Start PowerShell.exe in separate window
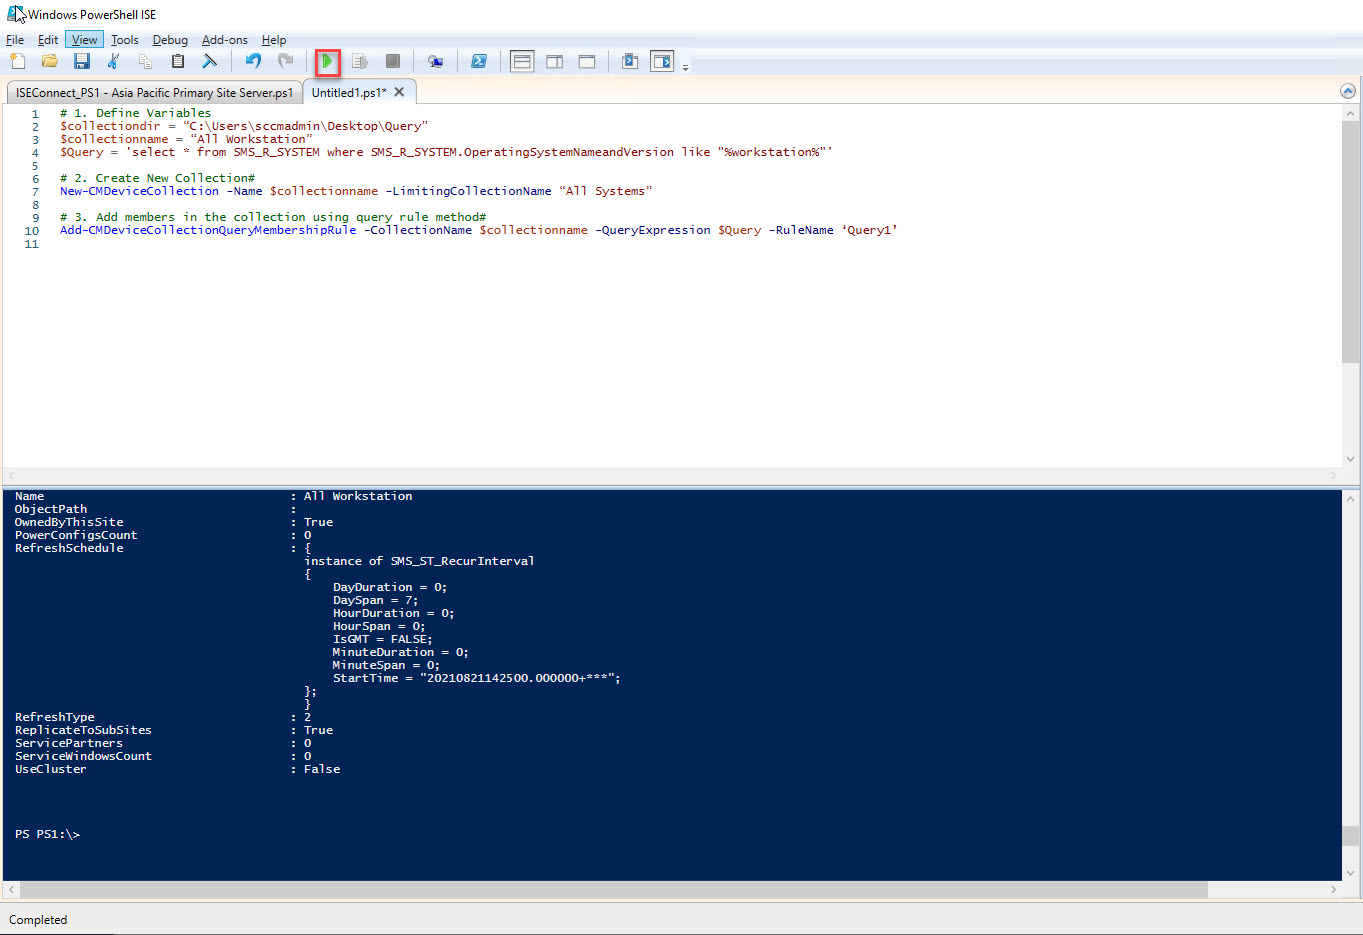 click(x=479, y=62)
